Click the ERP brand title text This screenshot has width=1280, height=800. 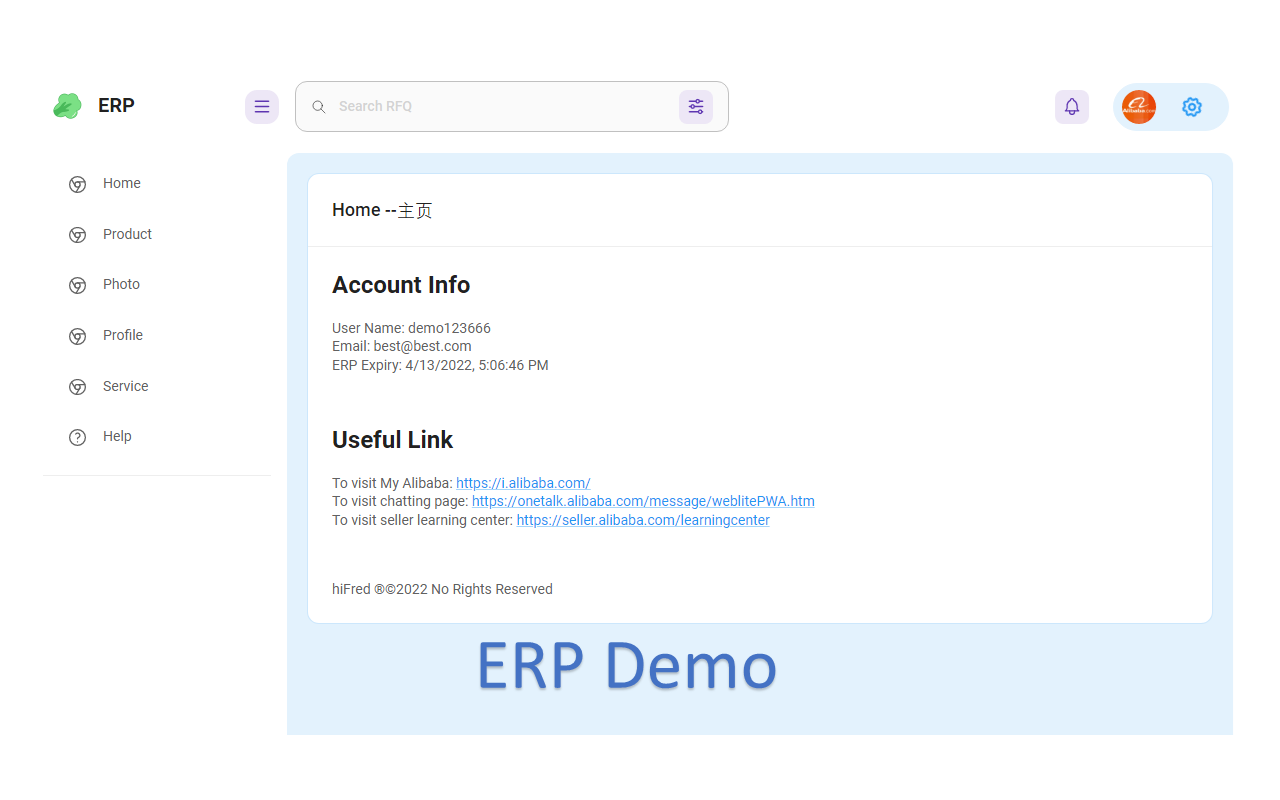pos(116,106)
